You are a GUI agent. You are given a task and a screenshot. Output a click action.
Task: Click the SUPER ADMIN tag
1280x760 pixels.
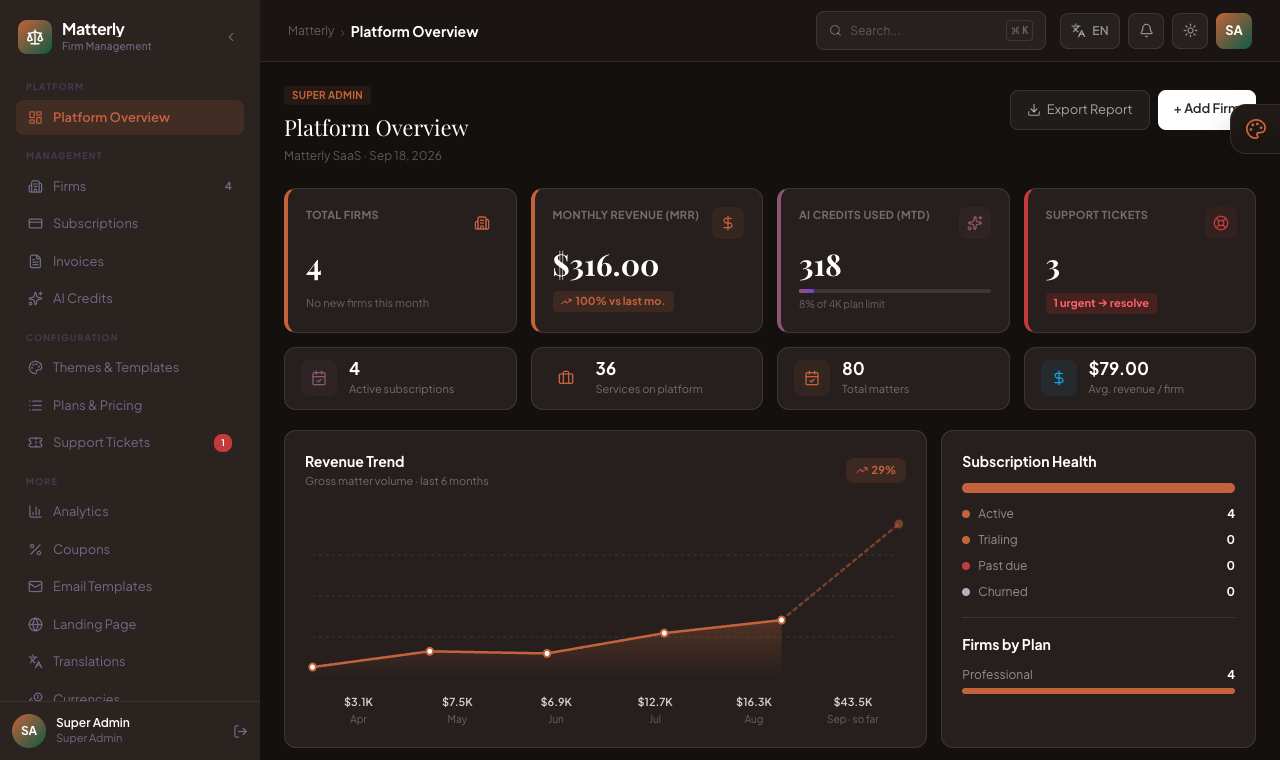click(328, 95)
